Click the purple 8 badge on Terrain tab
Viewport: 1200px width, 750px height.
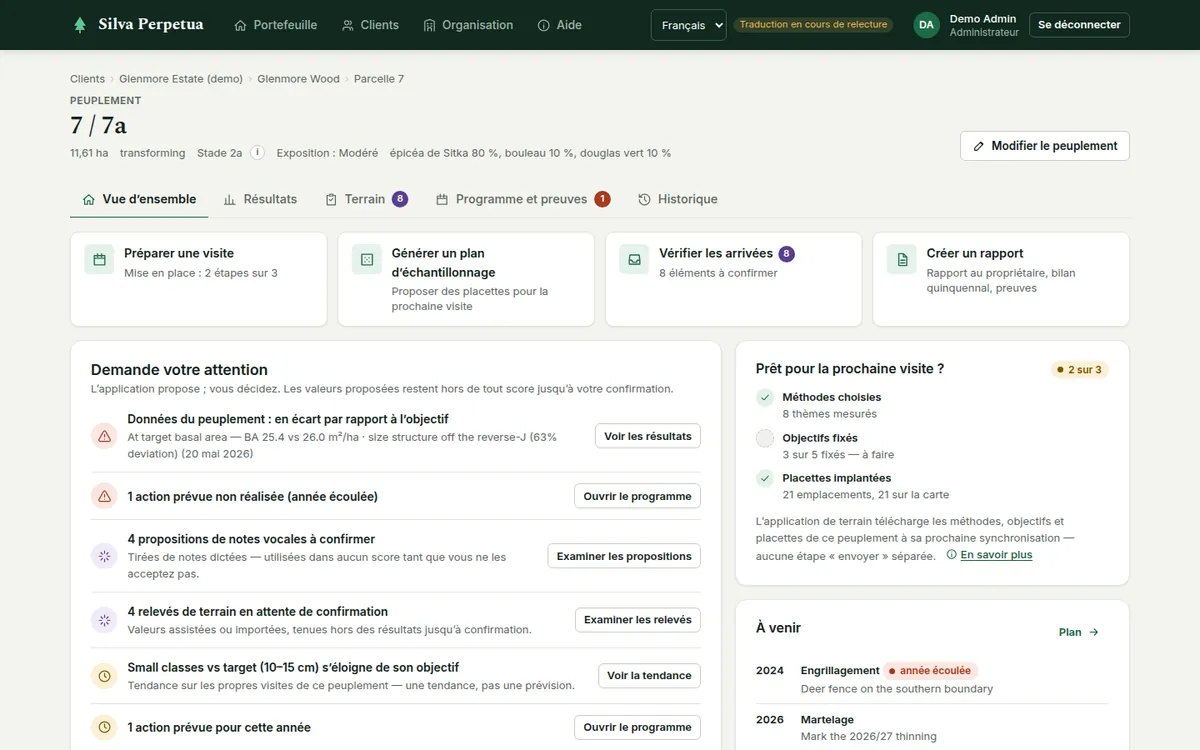click(400, 199)
